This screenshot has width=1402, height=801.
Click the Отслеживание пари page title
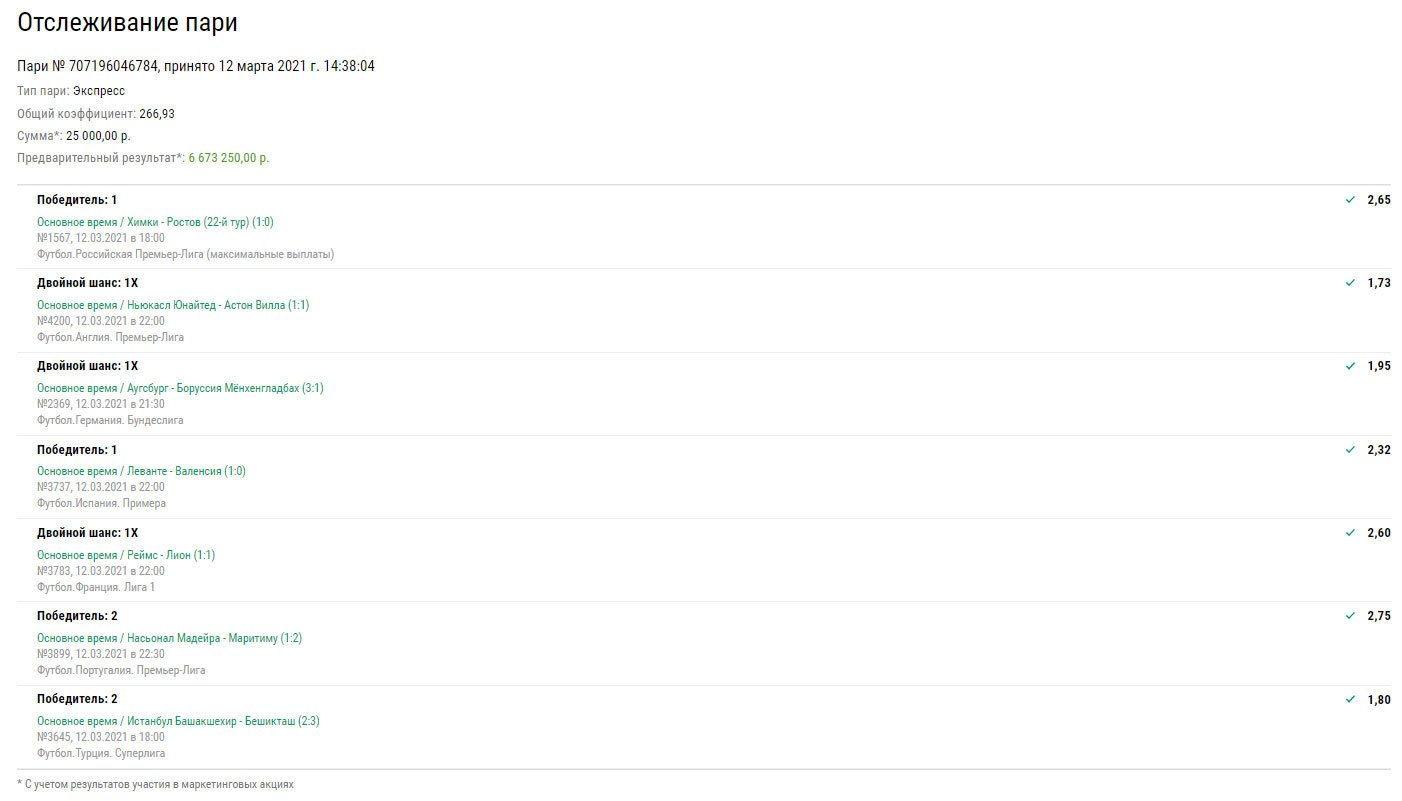[x=128, y=23]
